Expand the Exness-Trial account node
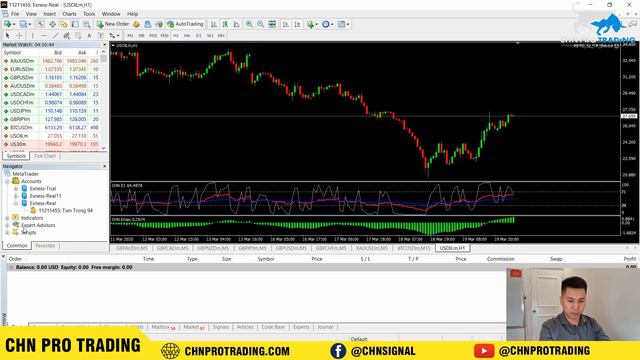This screenshot has width=640, height=360. [16, 189]
